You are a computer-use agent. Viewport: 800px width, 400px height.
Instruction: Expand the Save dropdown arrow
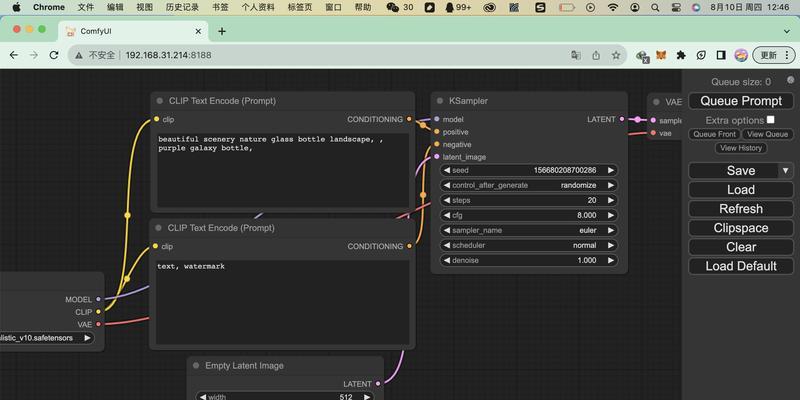(786, 170)
